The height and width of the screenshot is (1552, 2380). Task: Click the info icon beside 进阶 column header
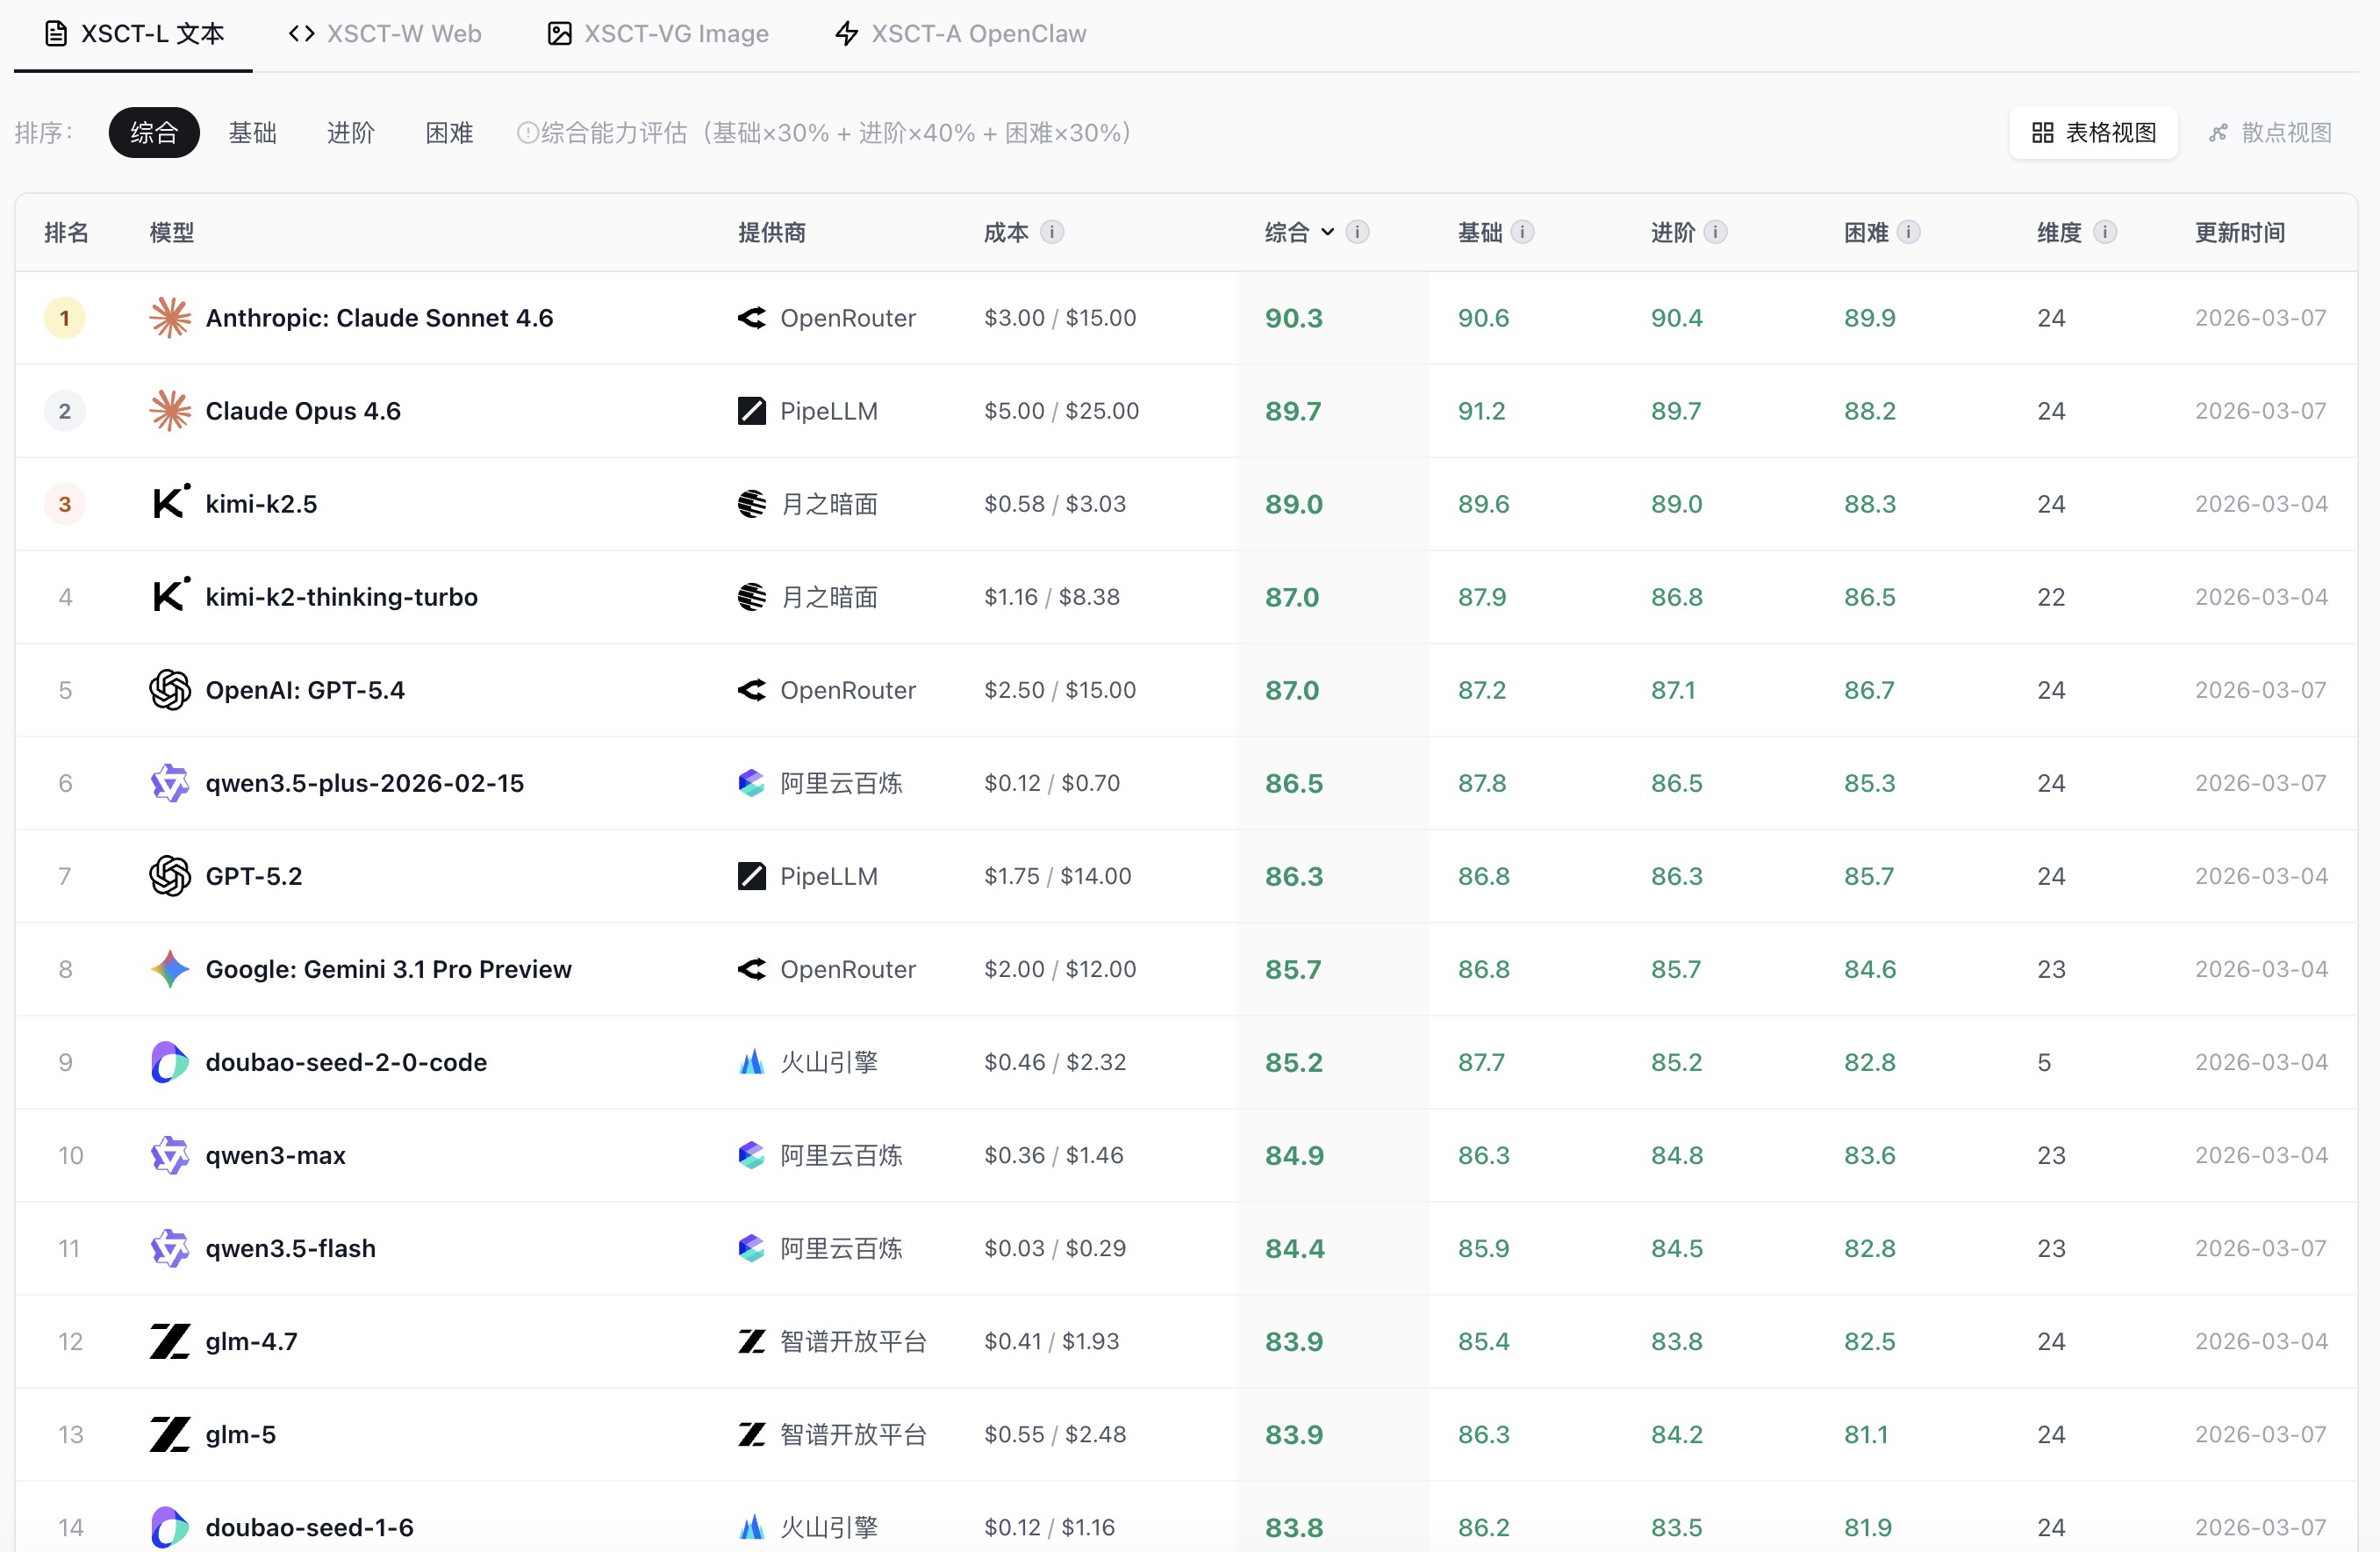click(1715, 232)
